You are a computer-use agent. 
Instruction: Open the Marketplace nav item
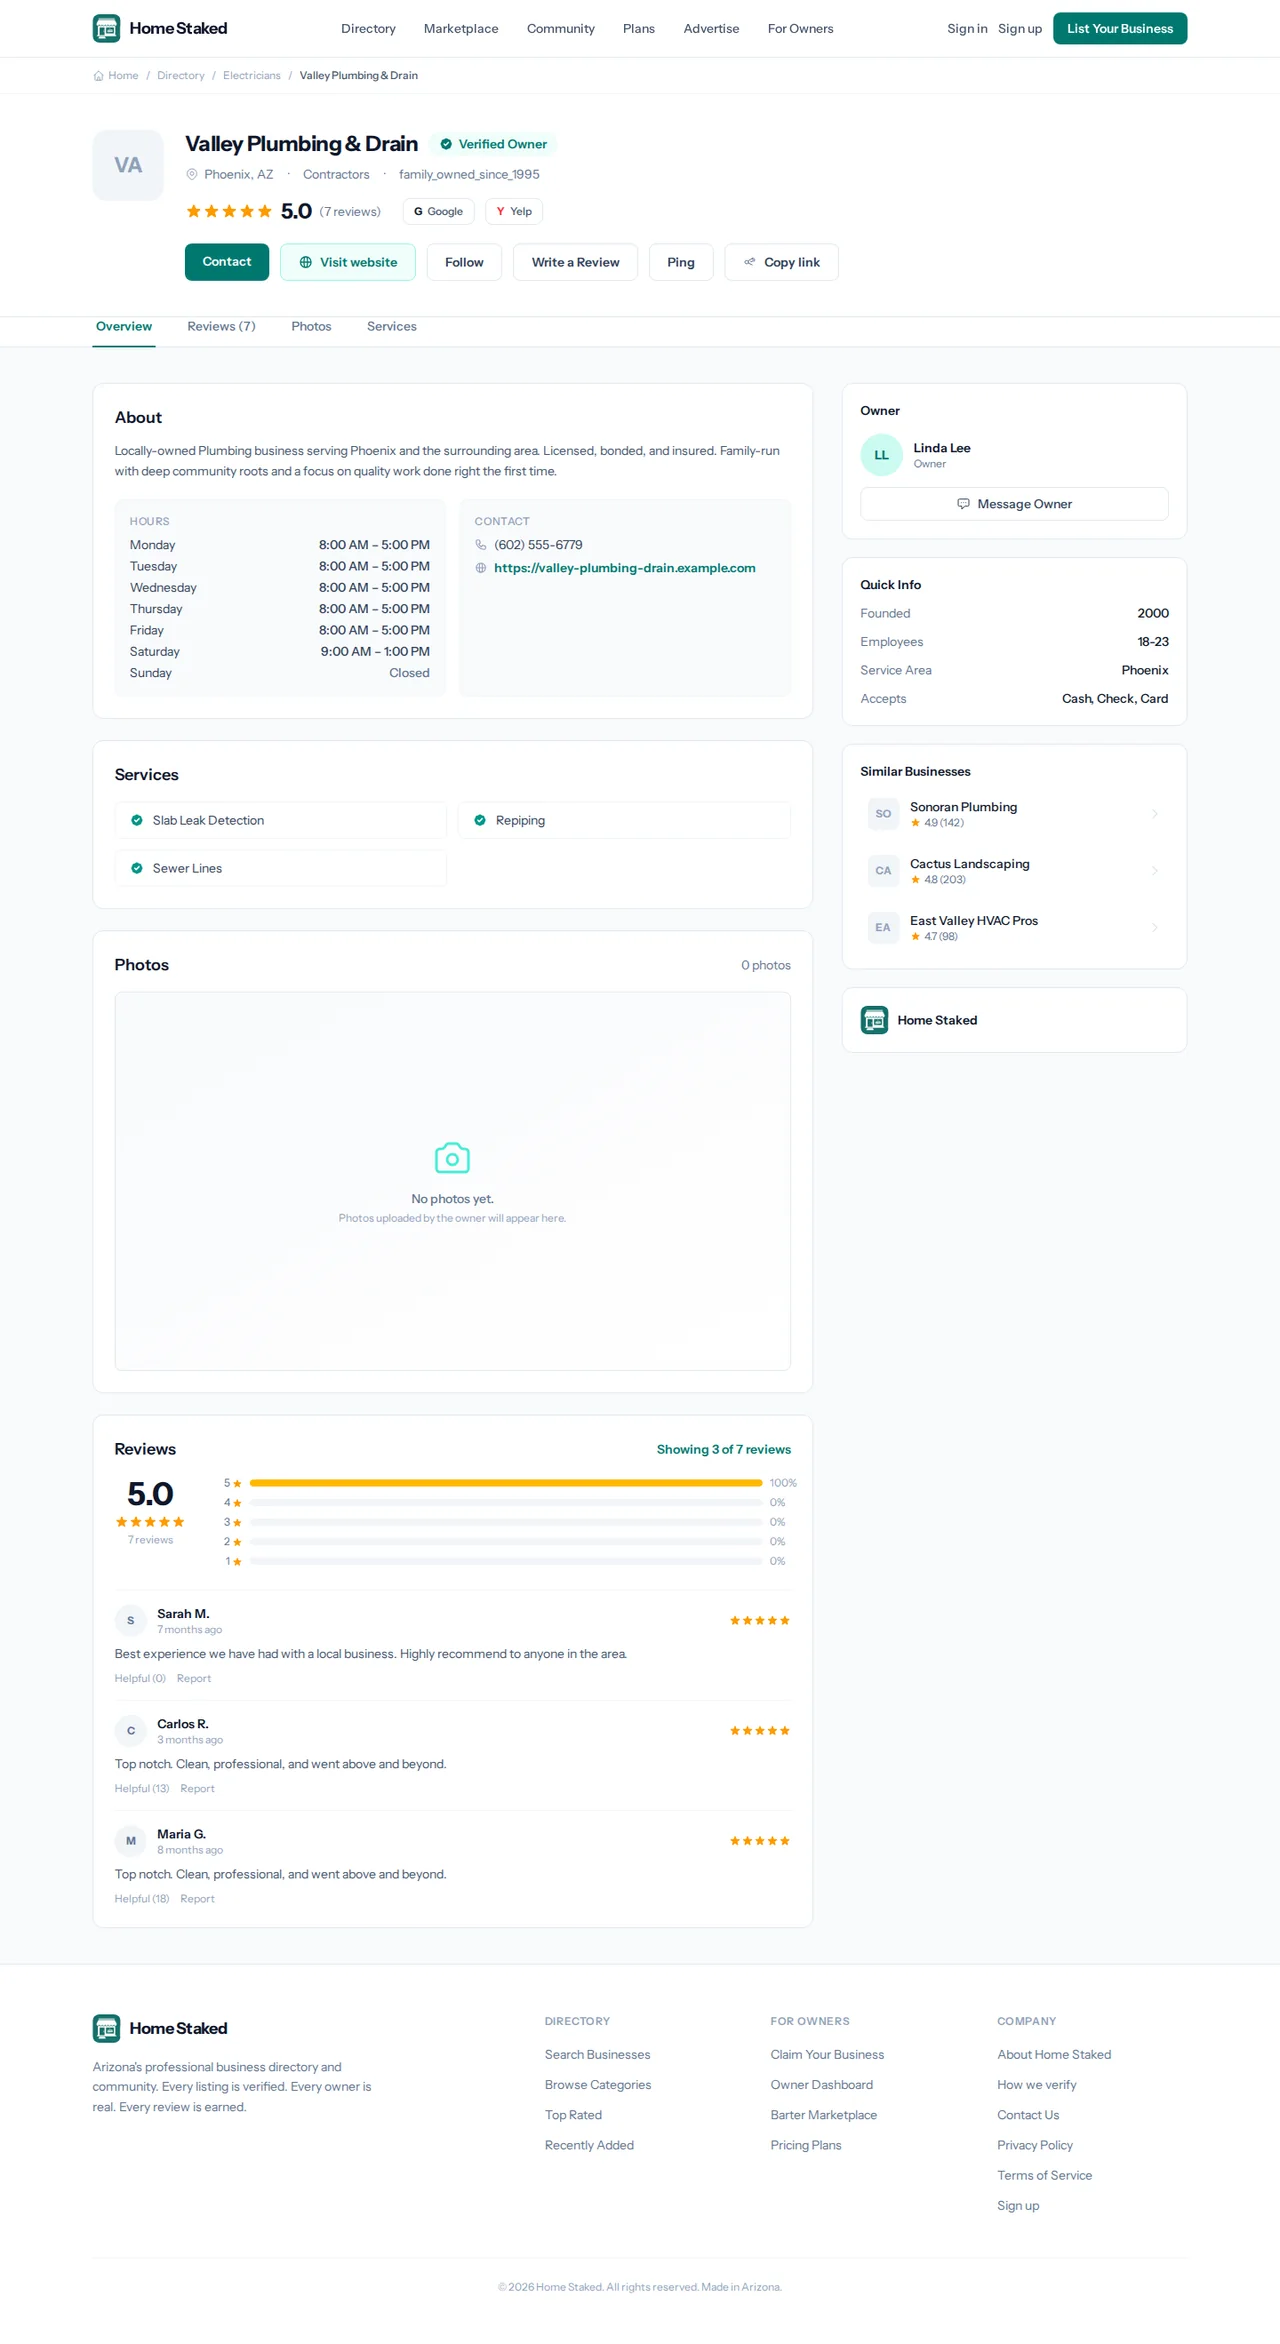(461, 29)
